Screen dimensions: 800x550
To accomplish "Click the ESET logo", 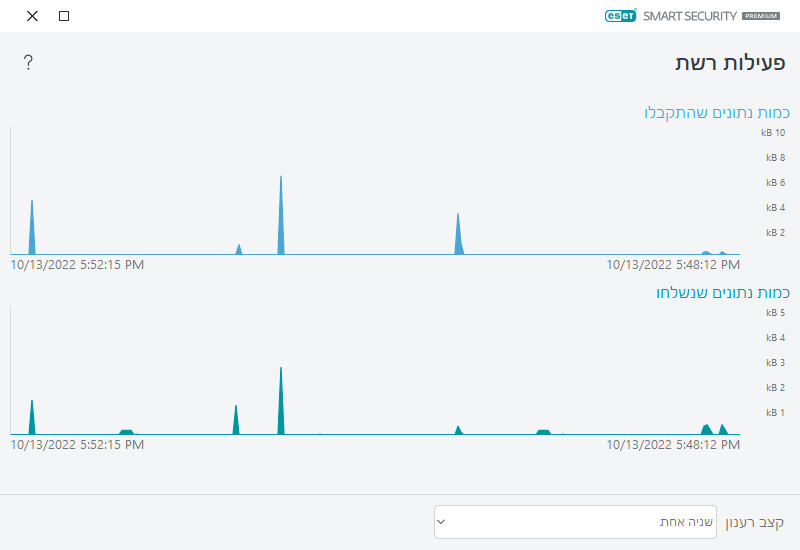I will 620,16.
